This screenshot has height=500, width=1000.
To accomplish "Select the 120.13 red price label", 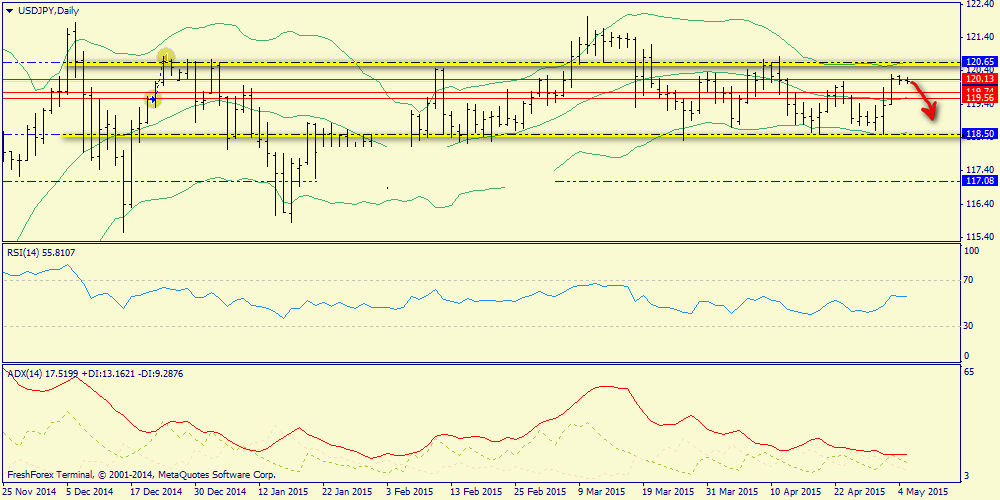I will click(977, 78).
